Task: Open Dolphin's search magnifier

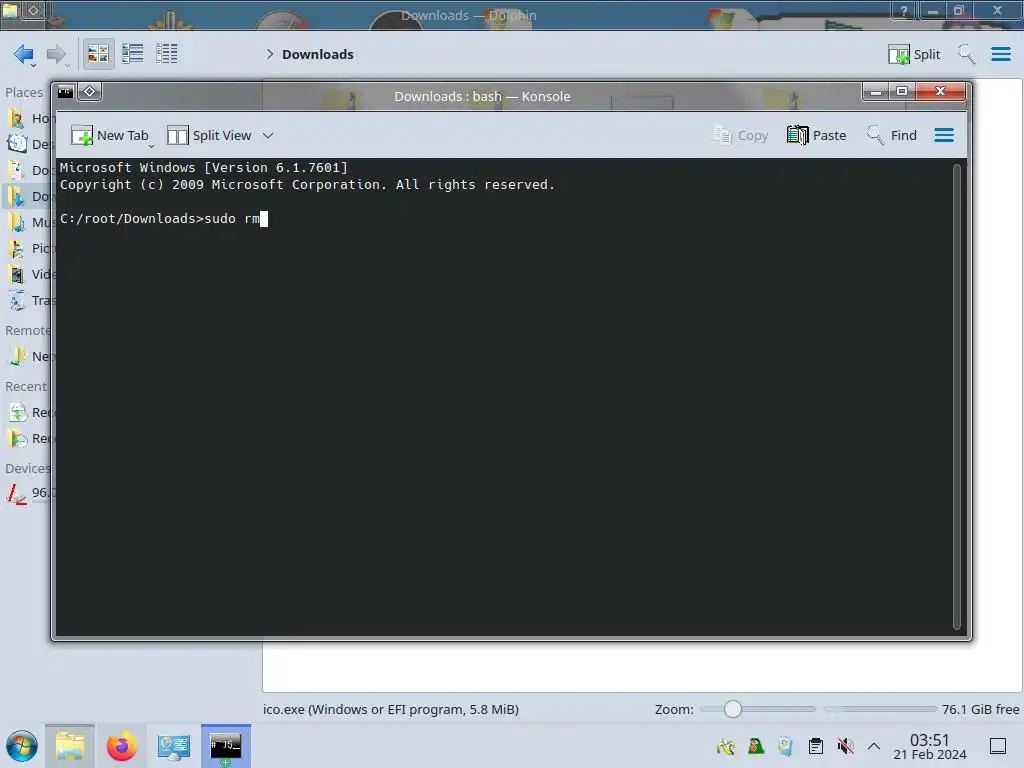Action: pos(966,54)
